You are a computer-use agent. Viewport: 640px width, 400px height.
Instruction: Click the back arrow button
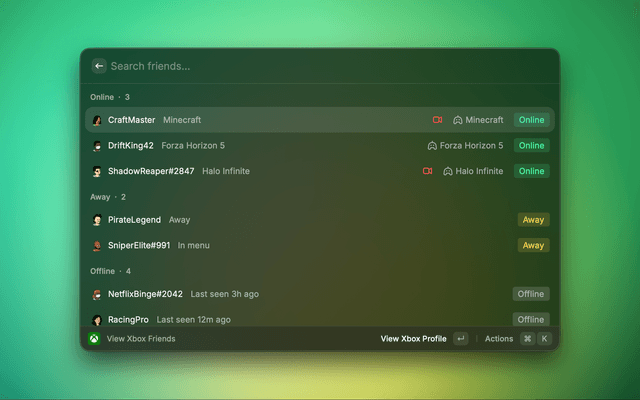point(99,66)
